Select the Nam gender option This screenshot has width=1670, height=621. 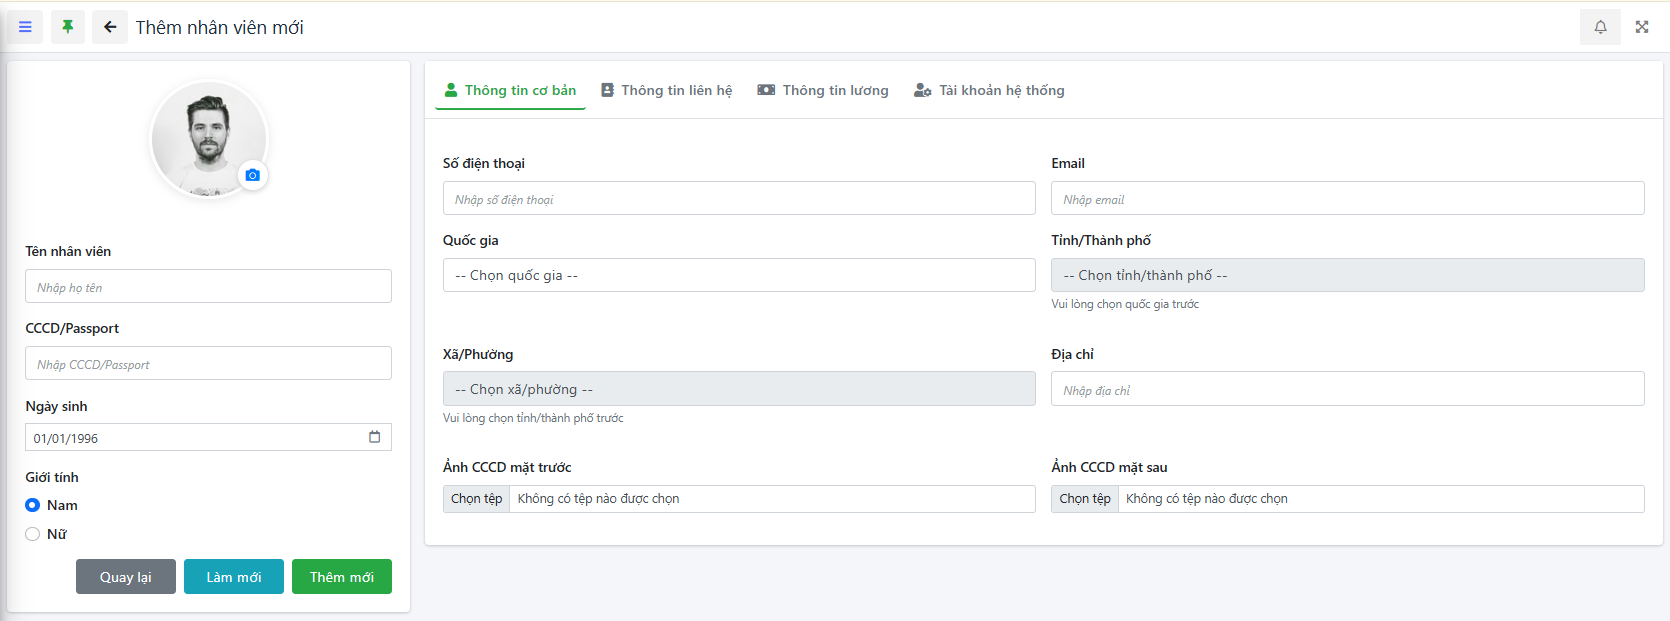point(33,505)
